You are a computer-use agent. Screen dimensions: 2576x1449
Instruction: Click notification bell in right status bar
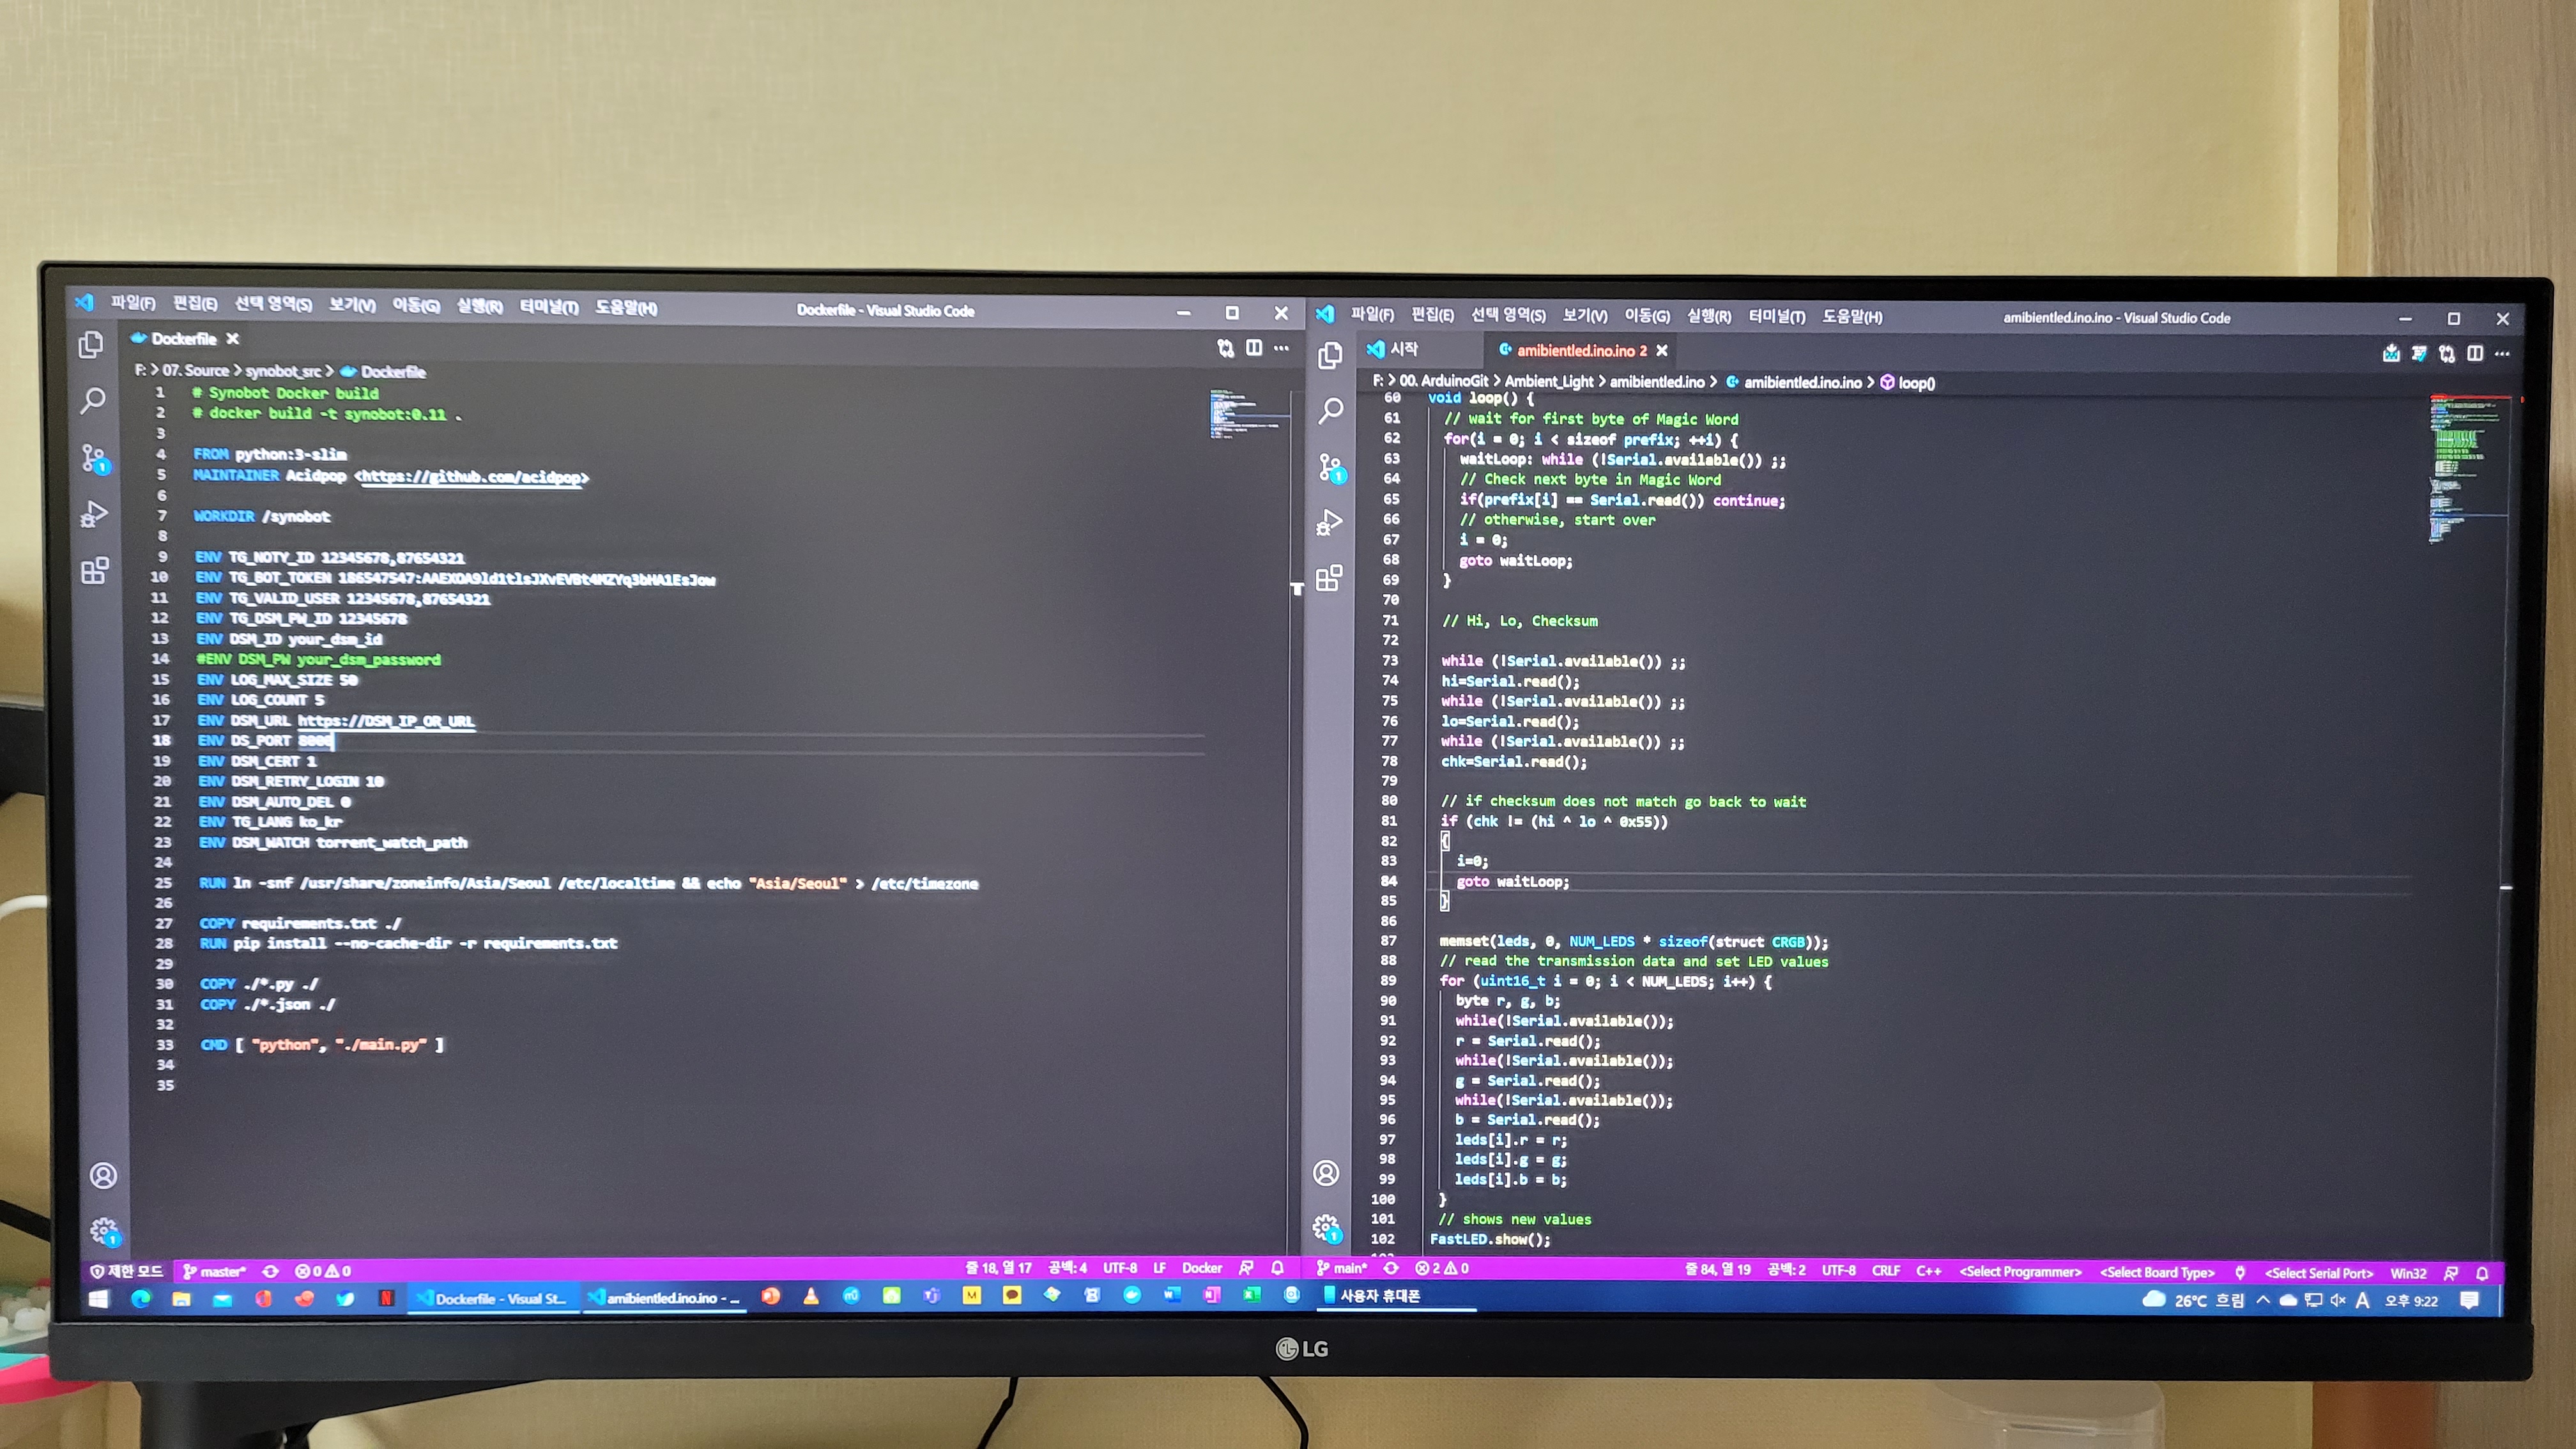point(2482,1273)
